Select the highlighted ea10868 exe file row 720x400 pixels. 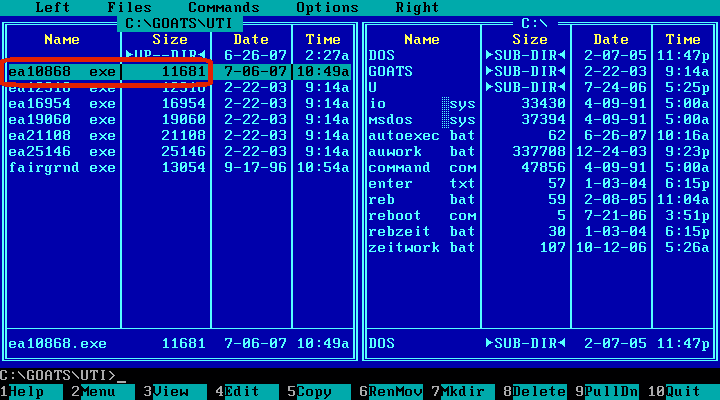[179, 72]
